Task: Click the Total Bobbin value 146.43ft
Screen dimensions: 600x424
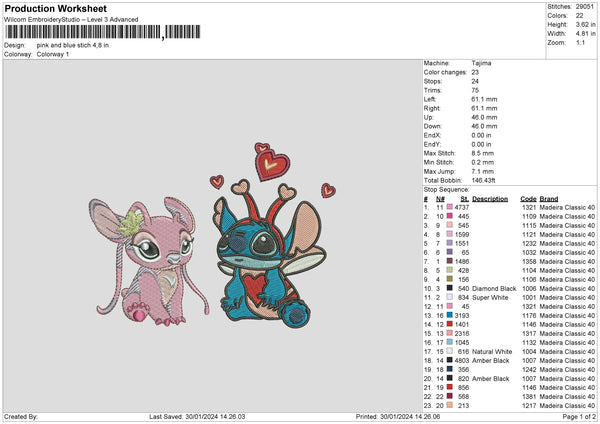Action: pos(483,180)
